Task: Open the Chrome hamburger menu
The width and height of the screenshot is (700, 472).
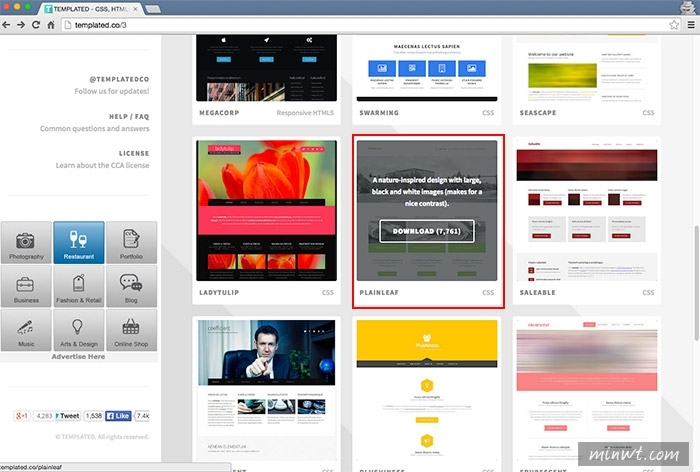Action: click(x=691, y=25)
